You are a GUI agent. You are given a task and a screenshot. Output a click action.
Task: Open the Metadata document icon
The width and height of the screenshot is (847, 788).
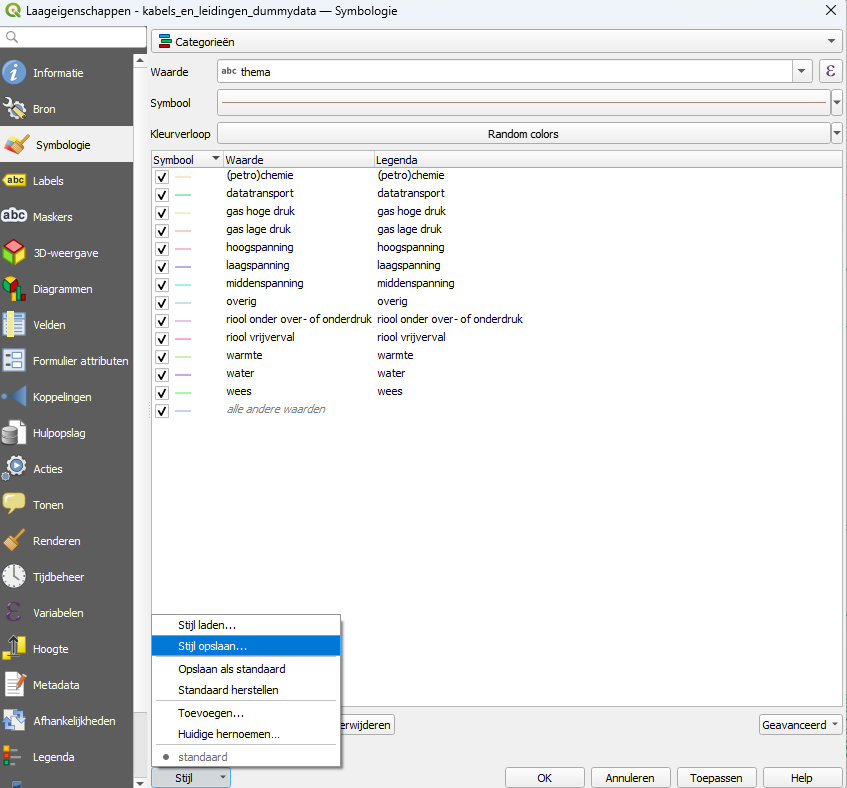[14, 684]
